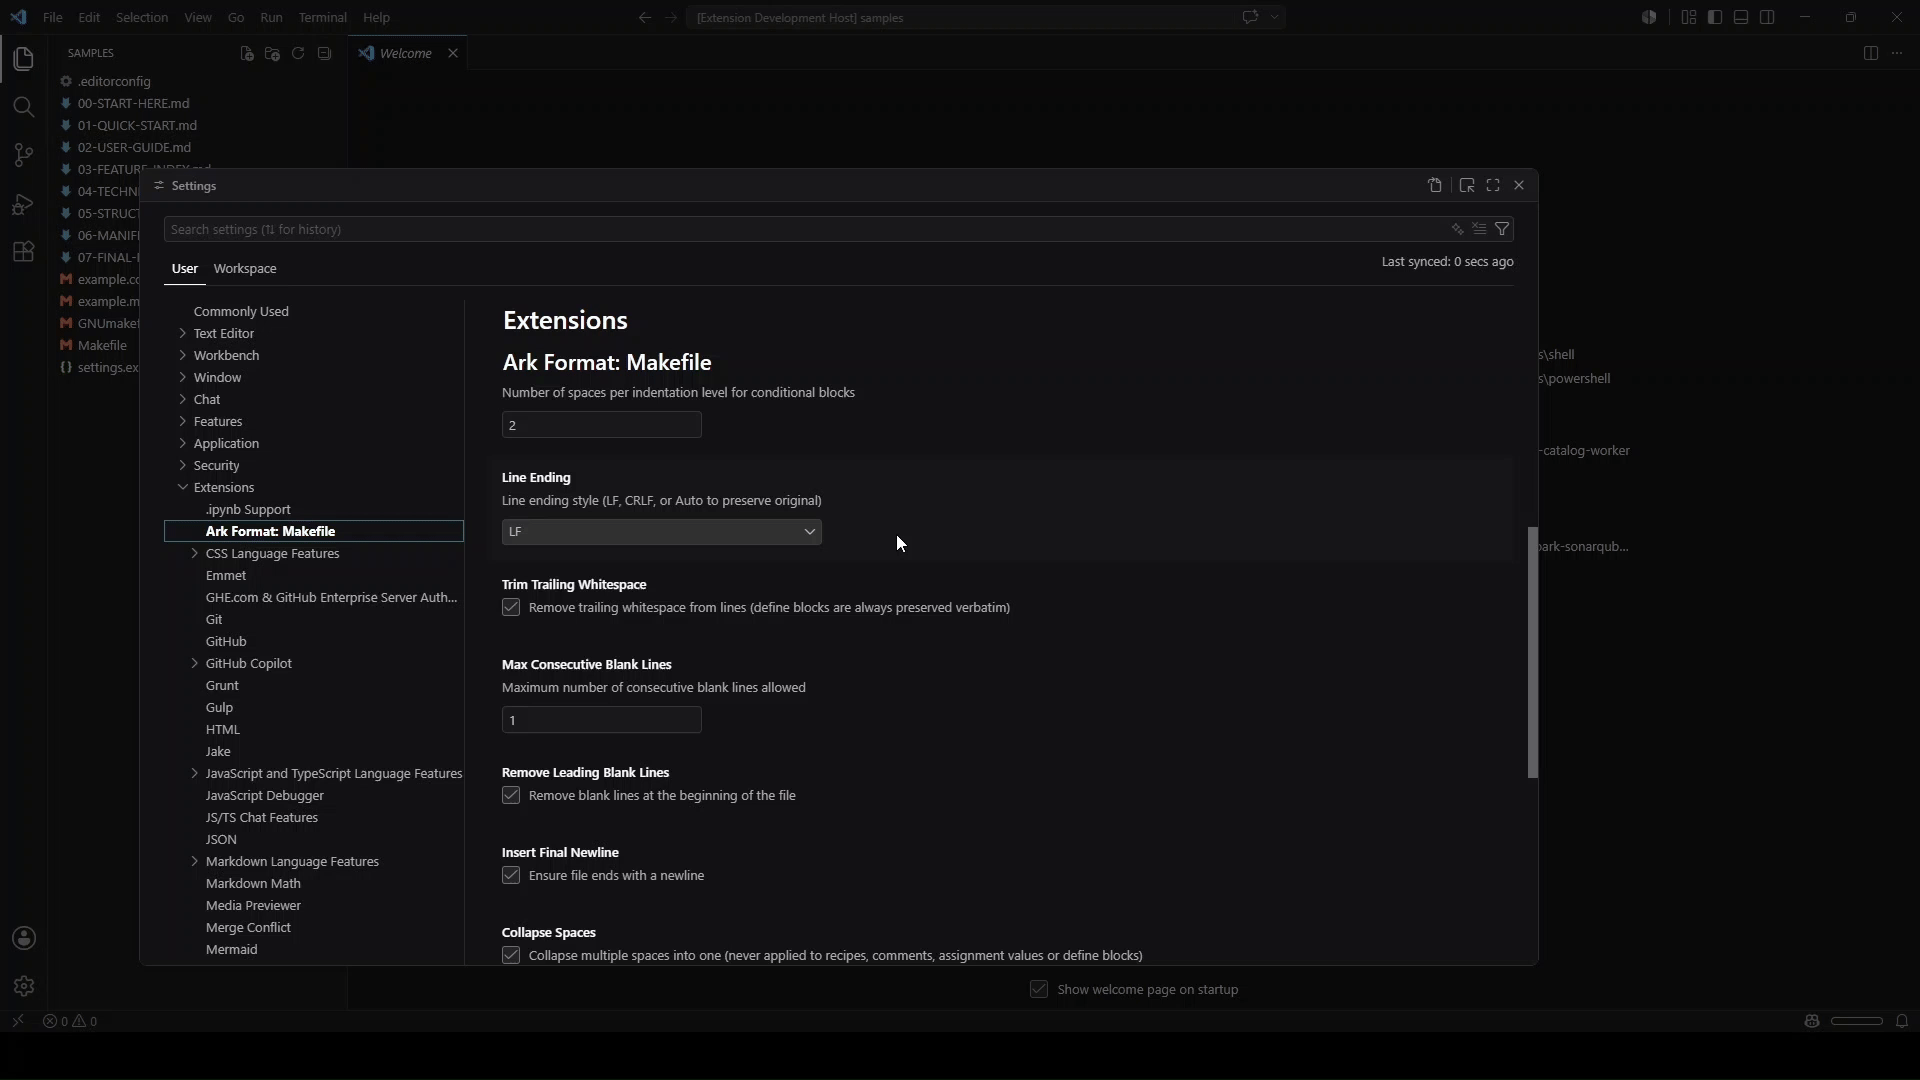Open Extensions view in activity bar
The width and height of the screenshot is (1920, 1080).
pos(23,251)
